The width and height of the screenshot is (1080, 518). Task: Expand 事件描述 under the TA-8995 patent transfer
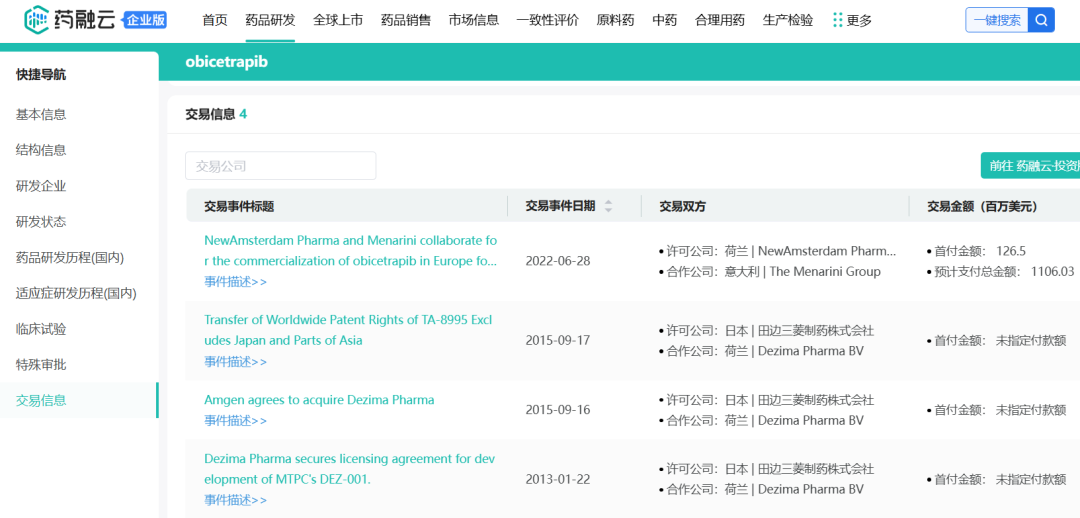pos(235,361)
